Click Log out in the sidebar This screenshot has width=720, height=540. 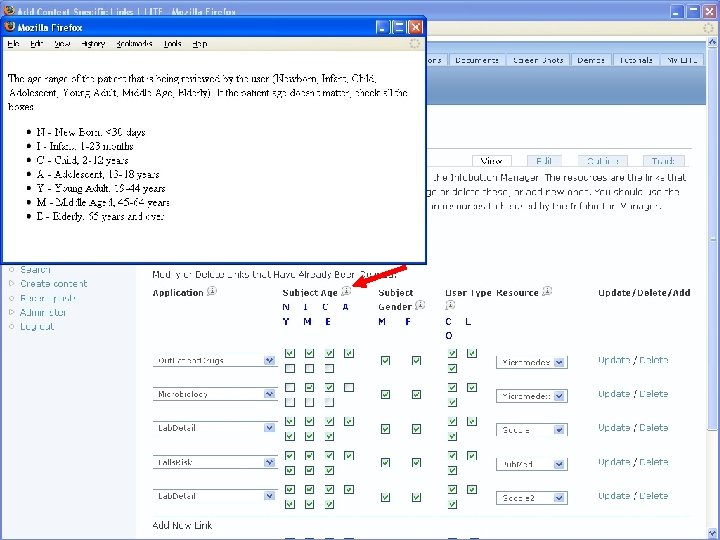point(37,326)
